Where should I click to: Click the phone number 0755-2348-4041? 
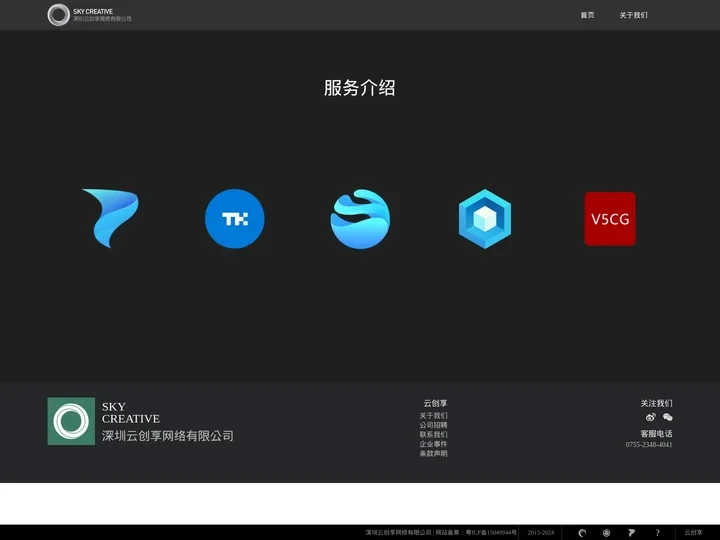point(649,444)
